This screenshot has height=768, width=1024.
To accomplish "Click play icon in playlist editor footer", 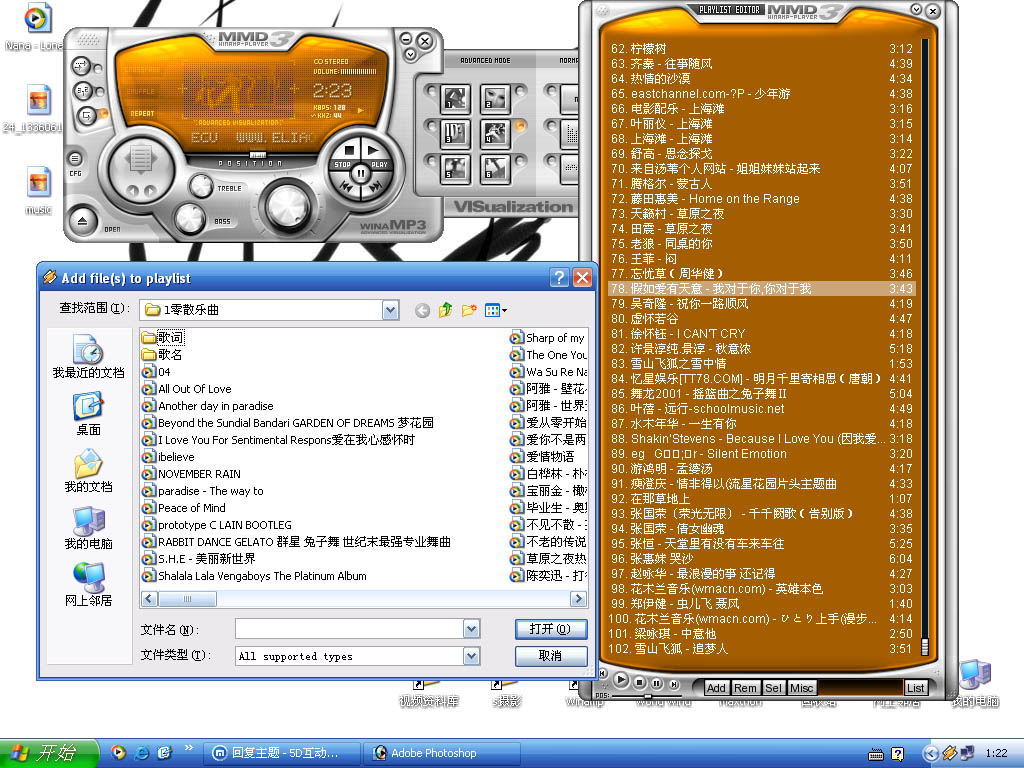I will pos(622,680).
